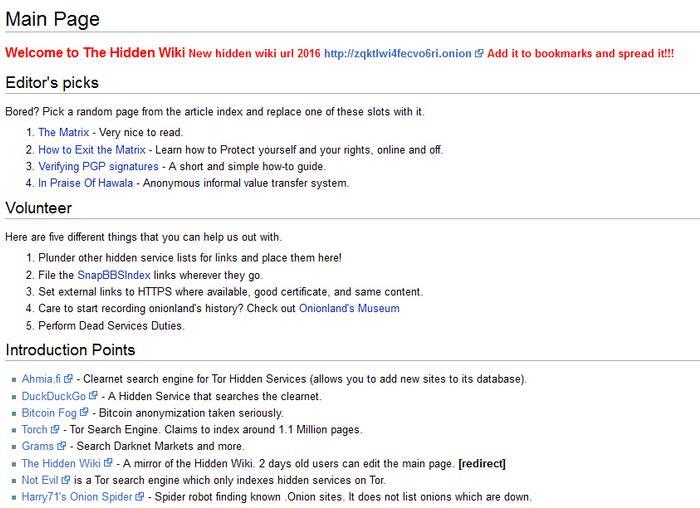Open Torch search engine link
This screenshot has width=700, height=508.
coord(34,429)
